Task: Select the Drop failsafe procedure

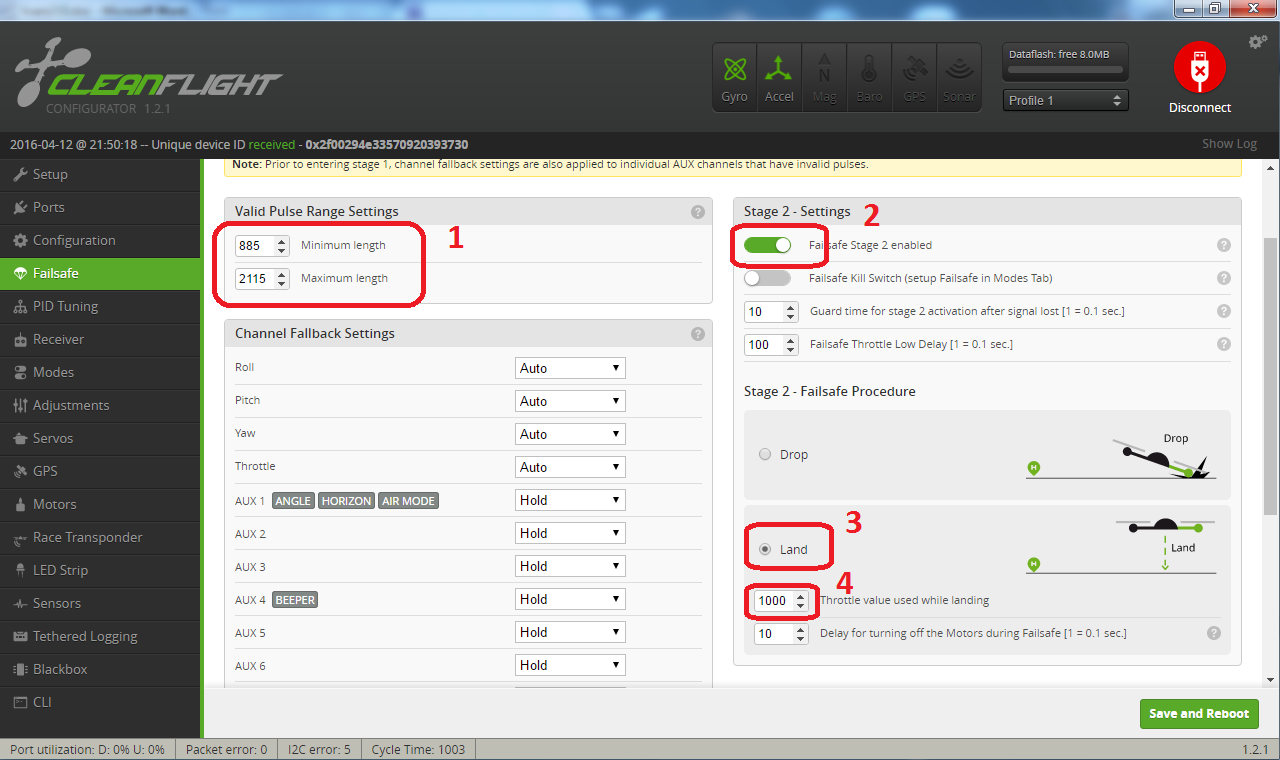Action: point(766,455)
